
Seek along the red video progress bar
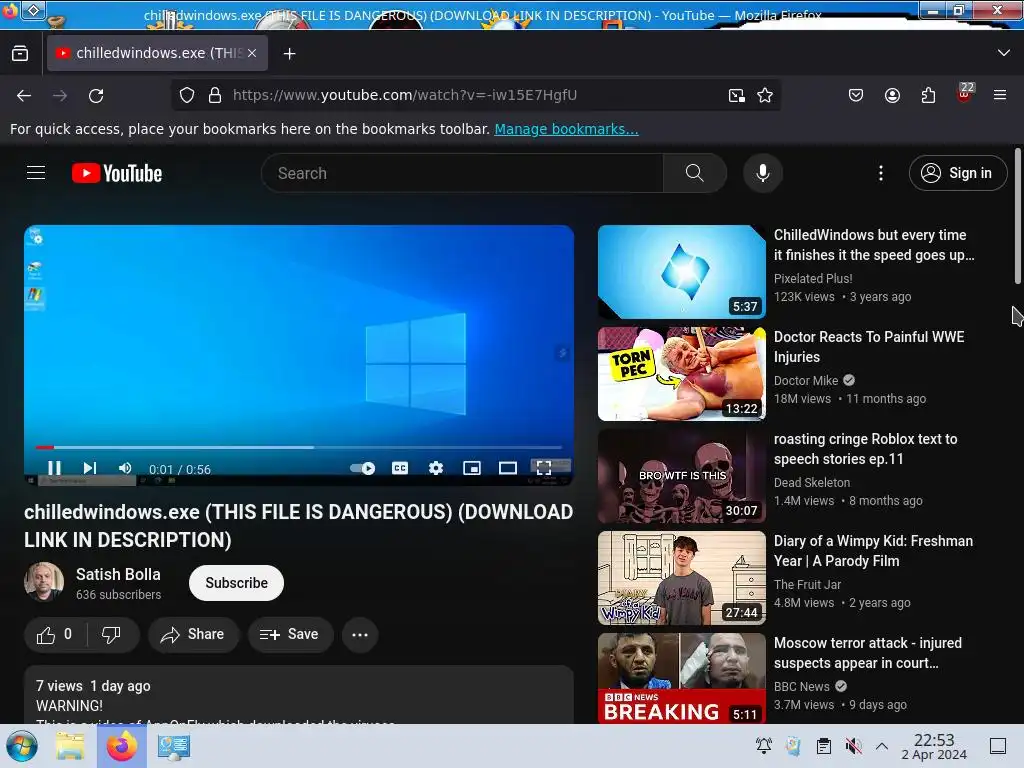click(298, 447)
